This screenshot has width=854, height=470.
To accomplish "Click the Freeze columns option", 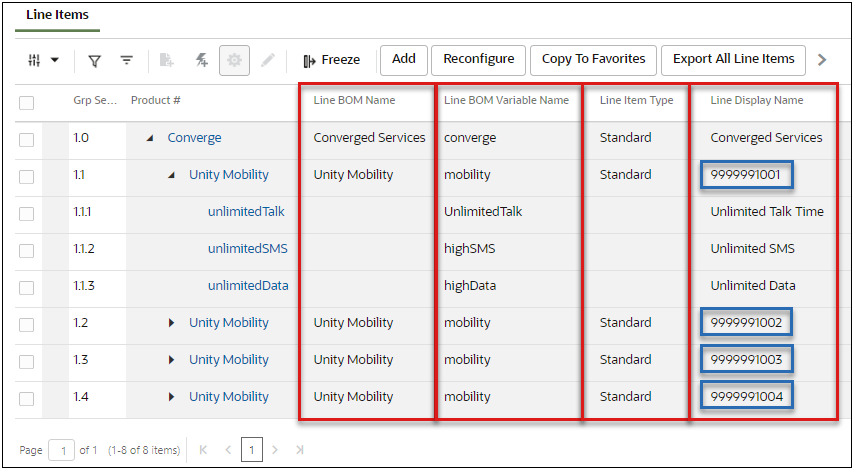I will point(331,60).
